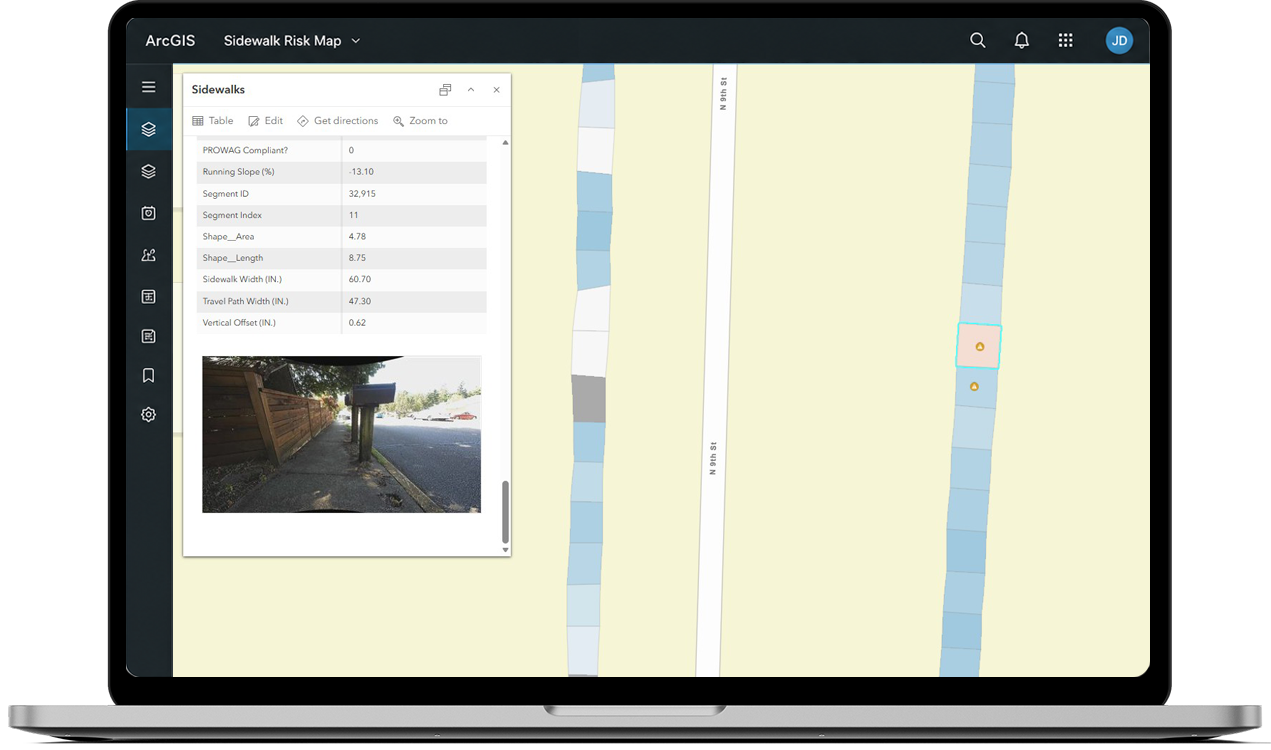Click the sidewalk photo thumbnail in popup
The image size is (1271, 750).
pyautogui.click(x=341, y=434)
